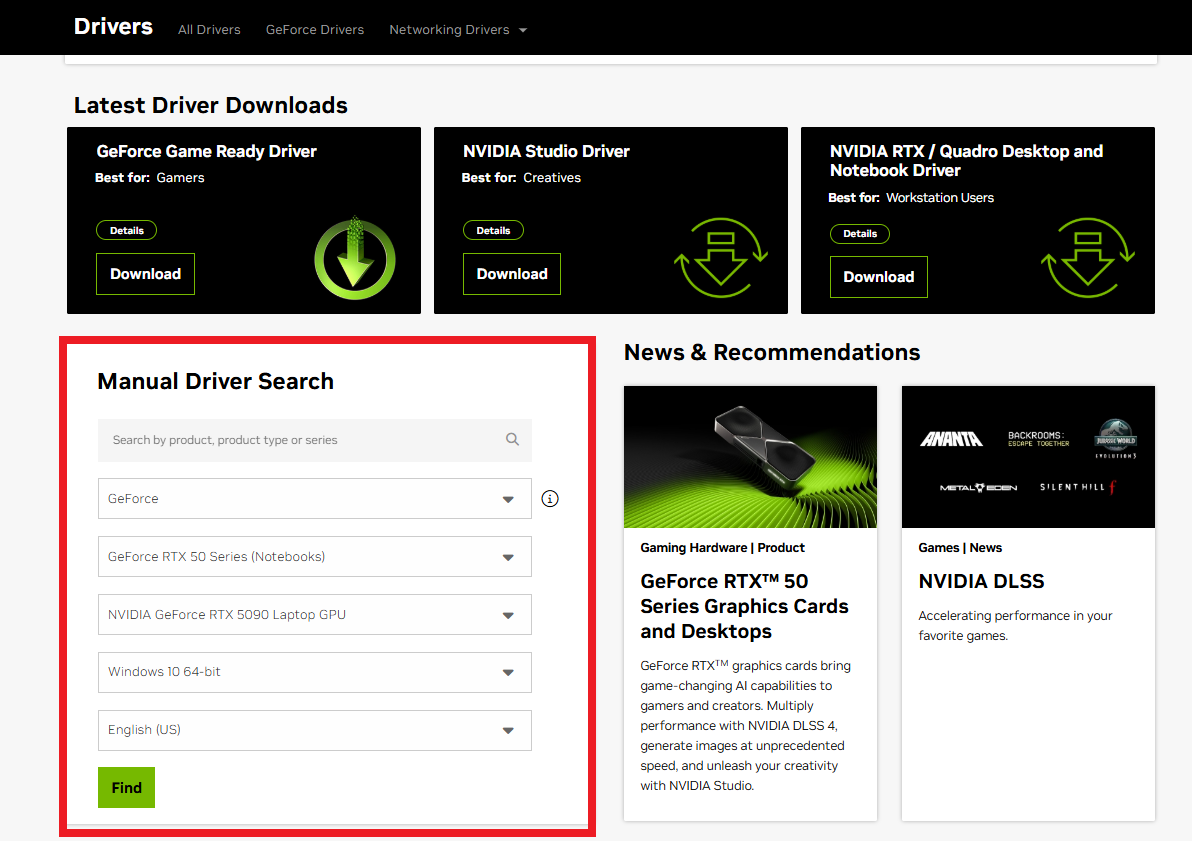Open the GeForce RTX 50 Series (Notebooks) dropdown
This screenshot has width=1192, height=841.
coord(315,557)
